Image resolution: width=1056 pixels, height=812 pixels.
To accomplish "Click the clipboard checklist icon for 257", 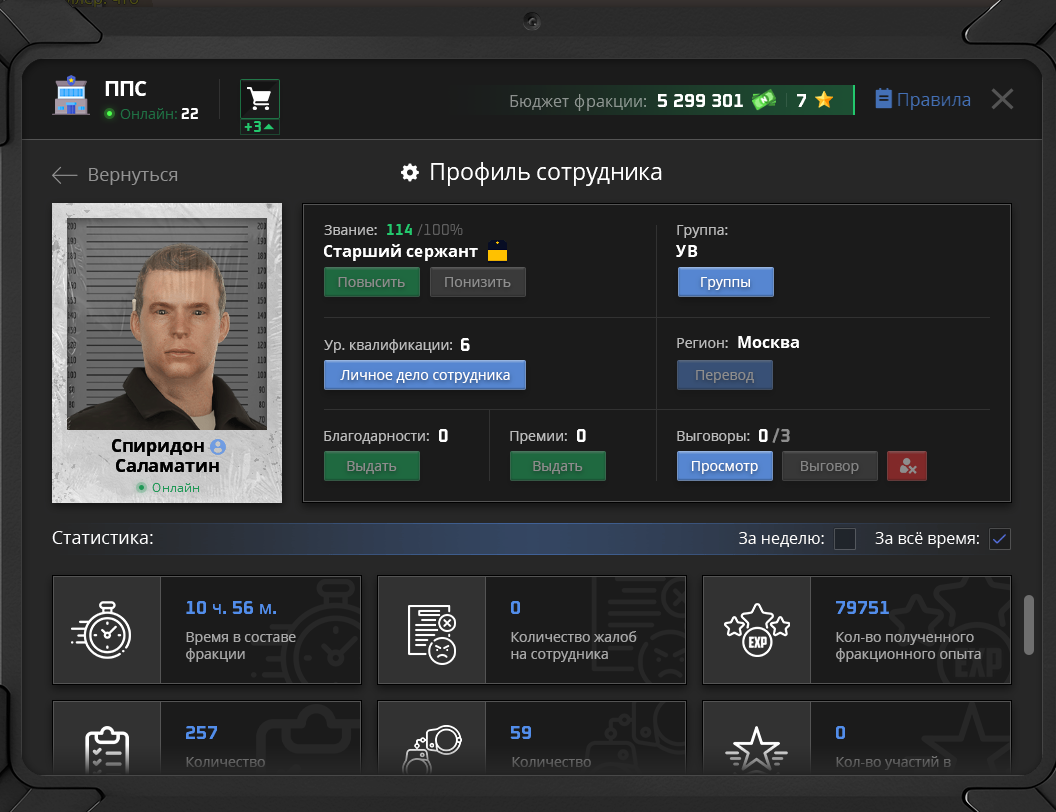I will pyautogui.click(x=107, y=749).
